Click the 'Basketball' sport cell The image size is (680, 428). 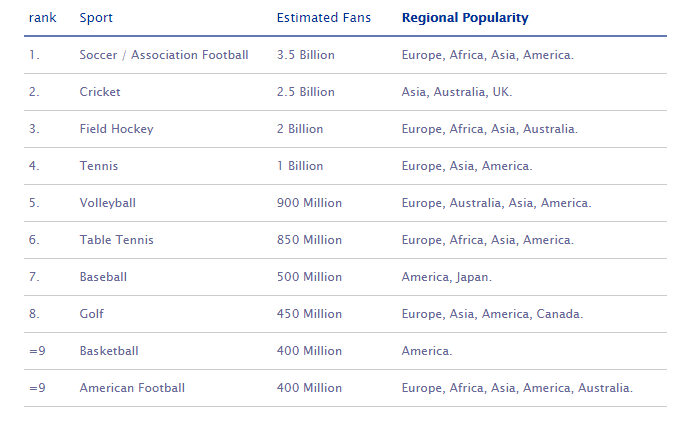pos(109,351)
